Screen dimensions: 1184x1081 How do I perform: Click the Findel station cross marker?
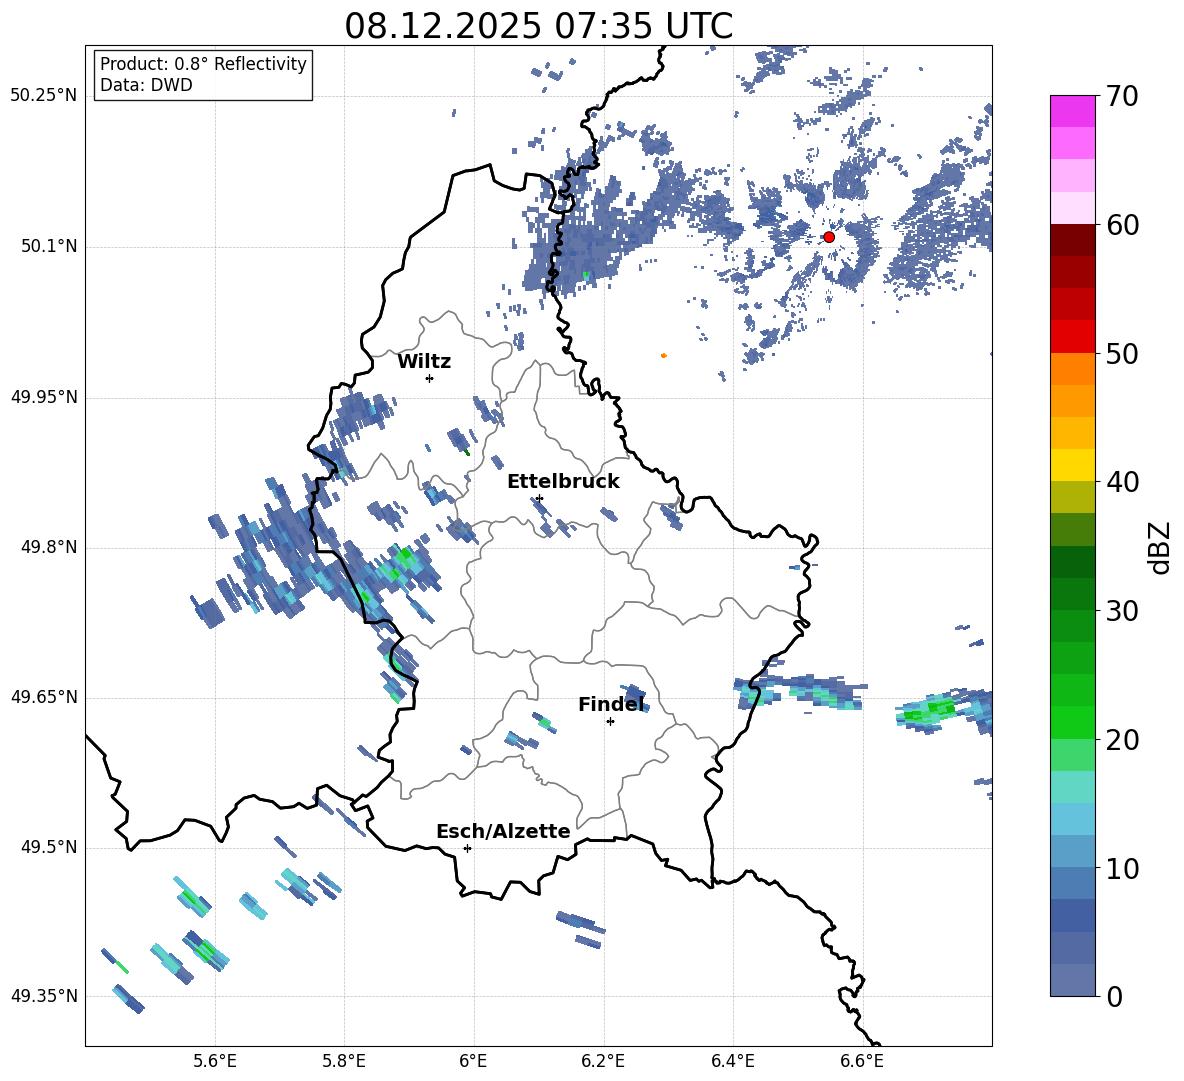click(x=610, y=722)
